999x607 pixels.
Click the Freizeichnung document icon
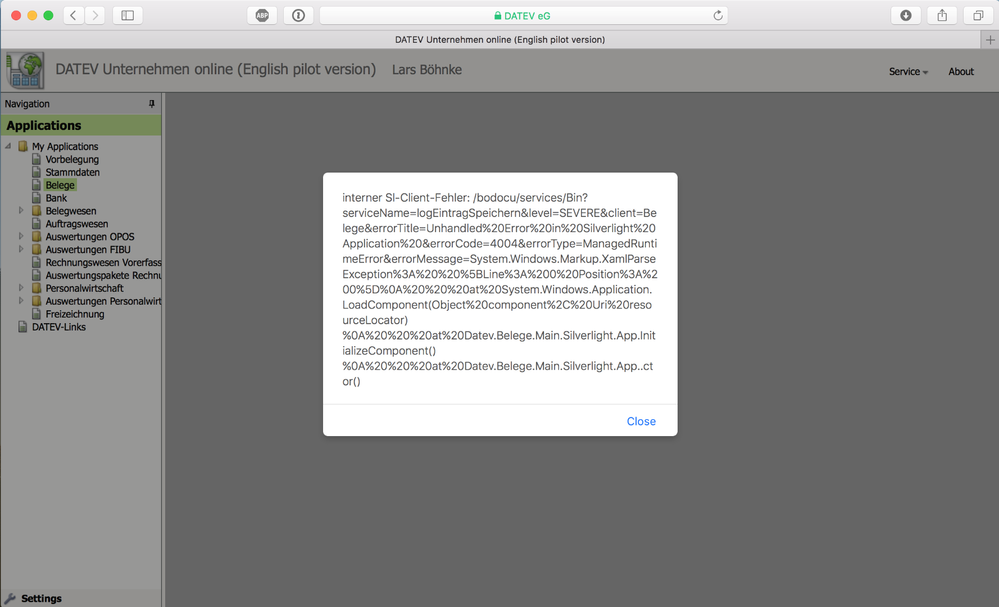(x=36, y=314)
